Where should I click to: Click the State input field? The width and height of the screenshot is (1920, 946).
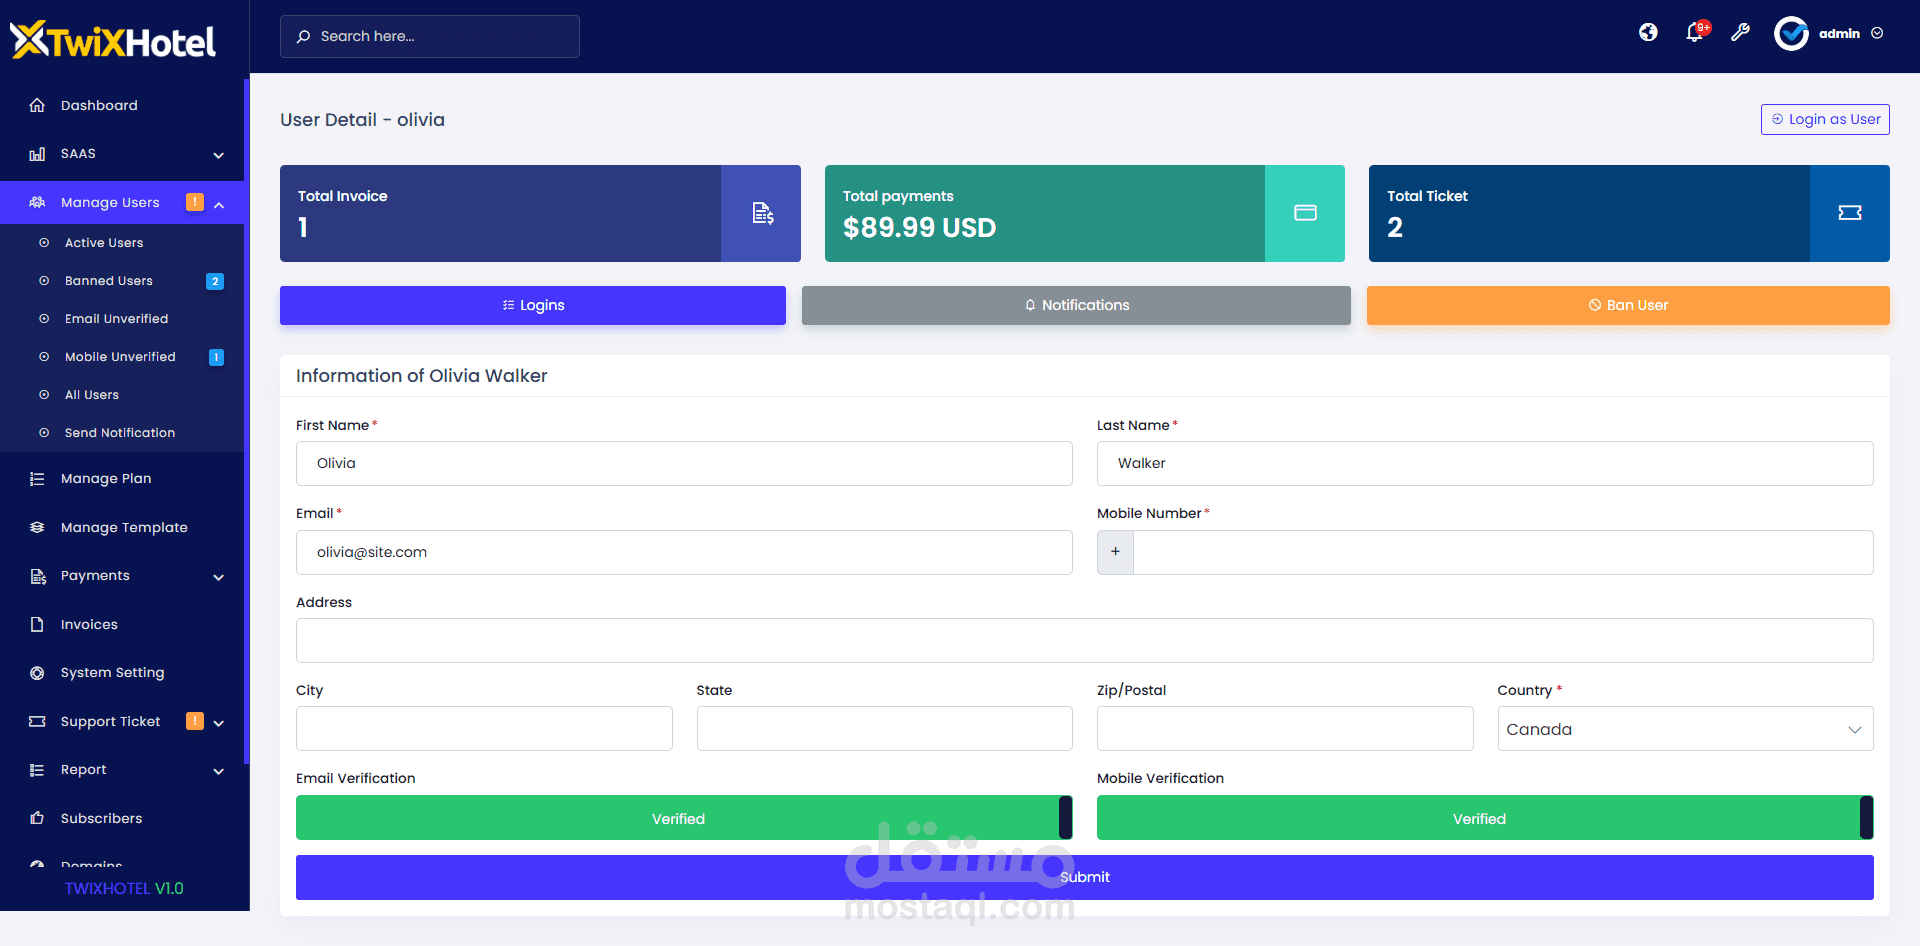click(x=885, y=729)
